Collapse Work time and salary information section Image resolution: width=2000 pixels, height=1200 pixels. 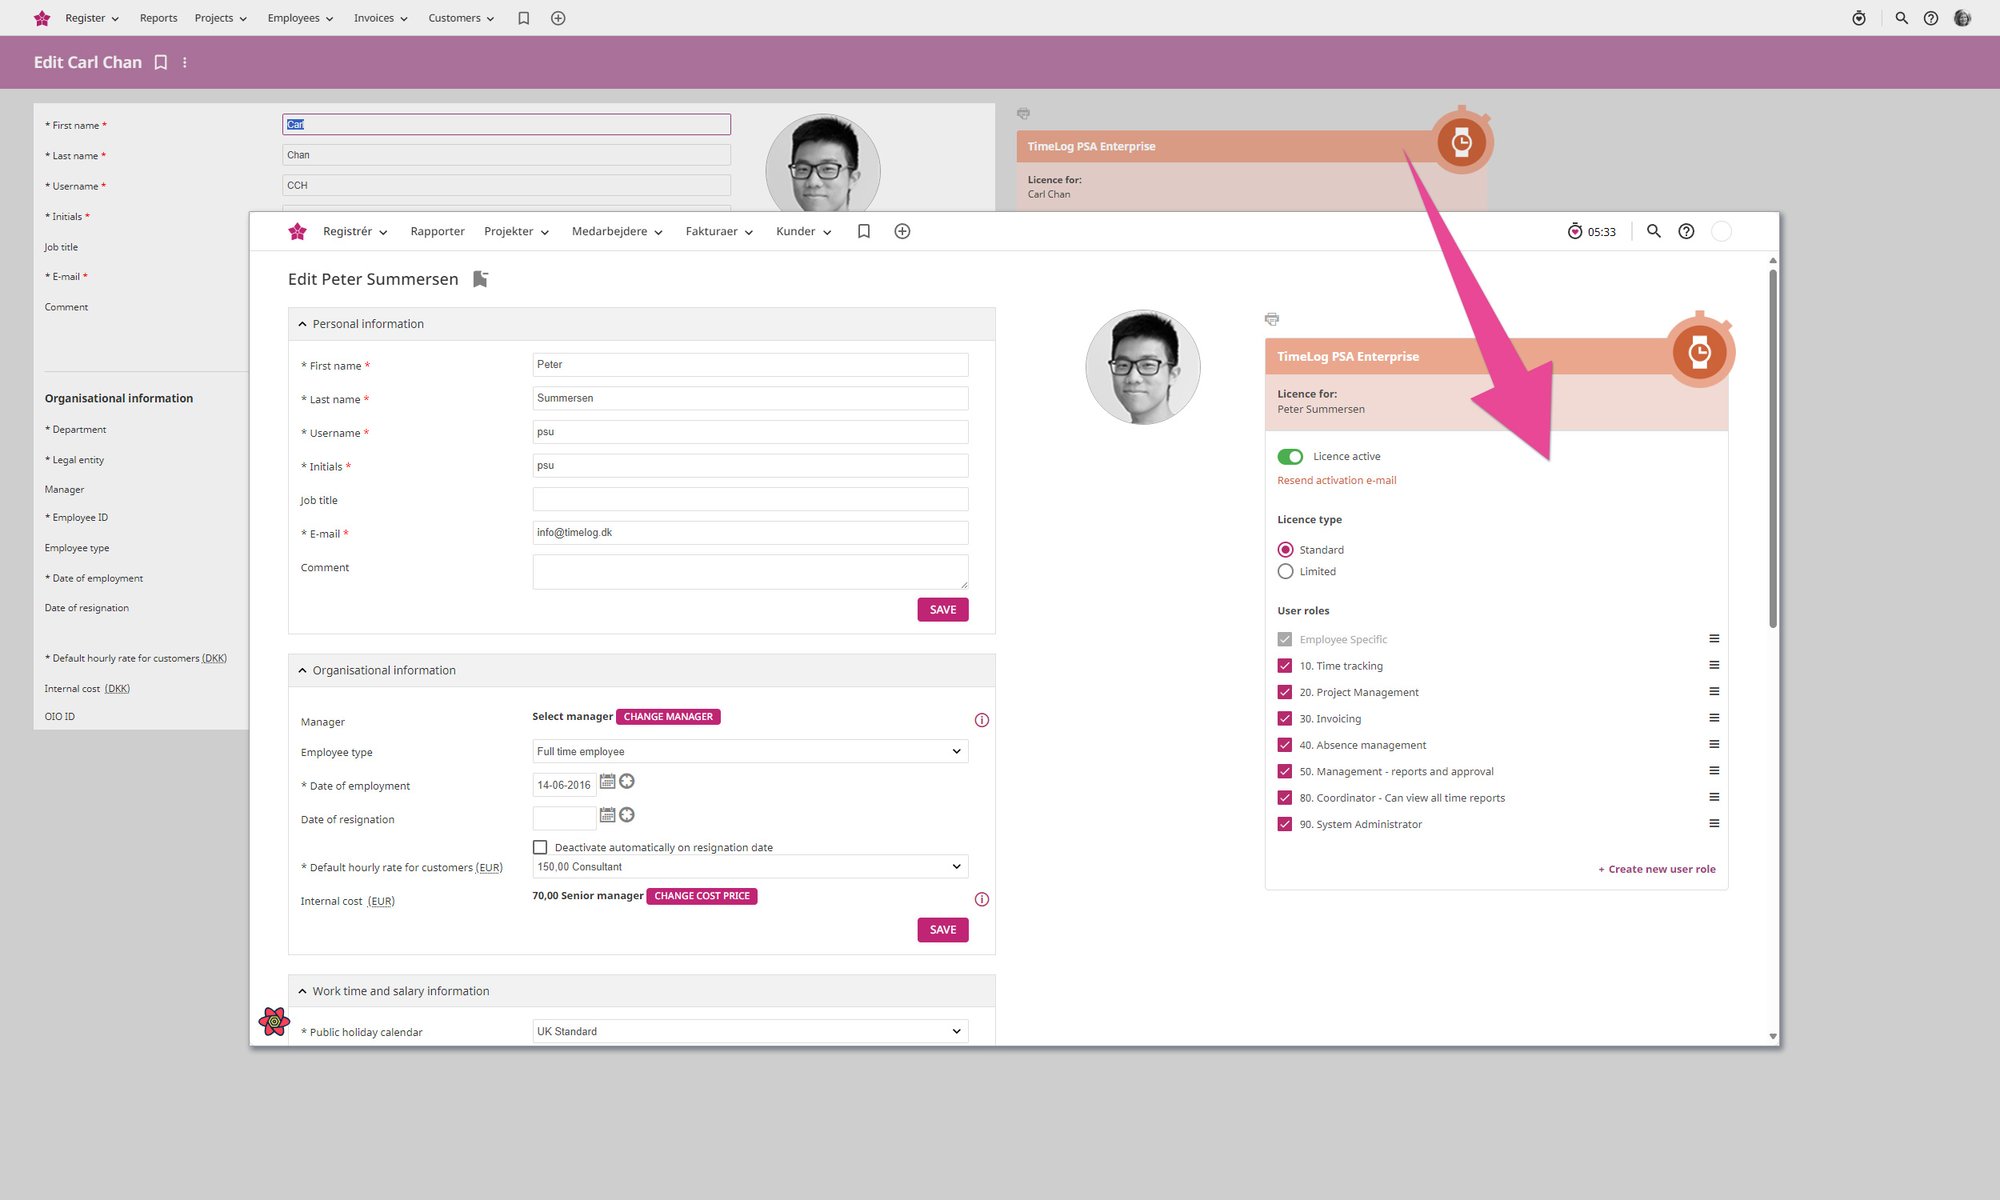point(302,991)
